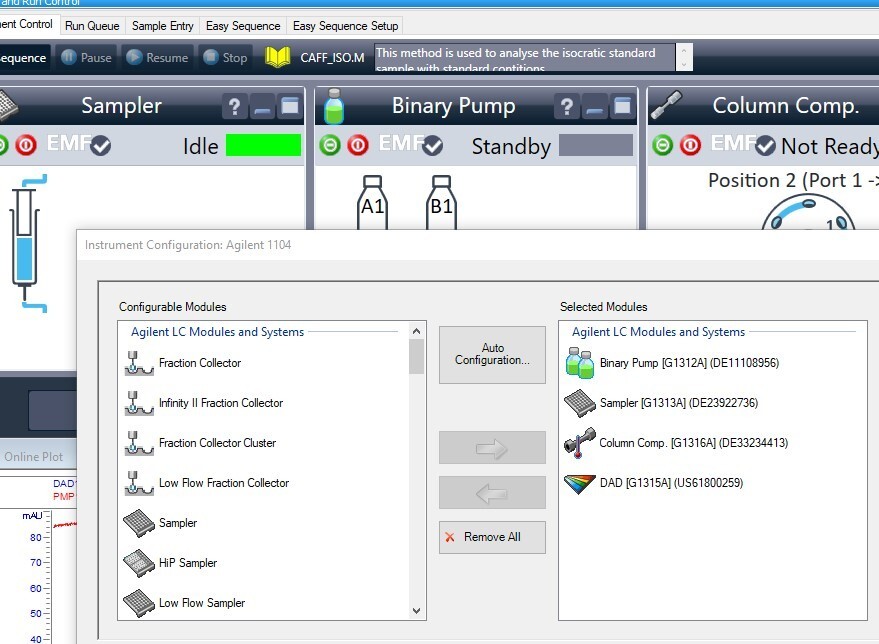
Task: Minimize the Sampler module panel
Action: (x=262, y=106)
